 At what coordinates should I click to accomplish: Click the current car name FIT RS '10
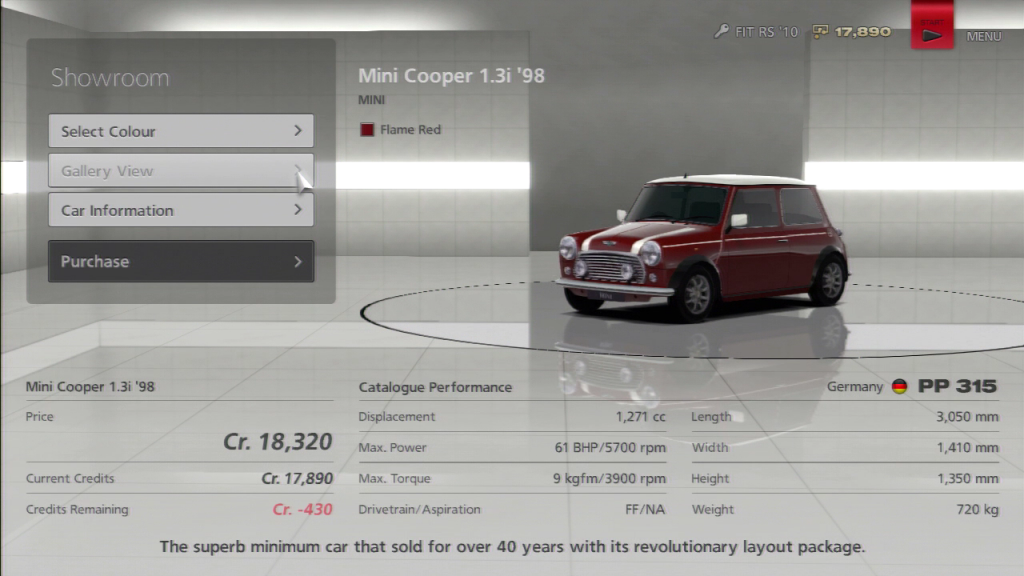click(766, 32)
